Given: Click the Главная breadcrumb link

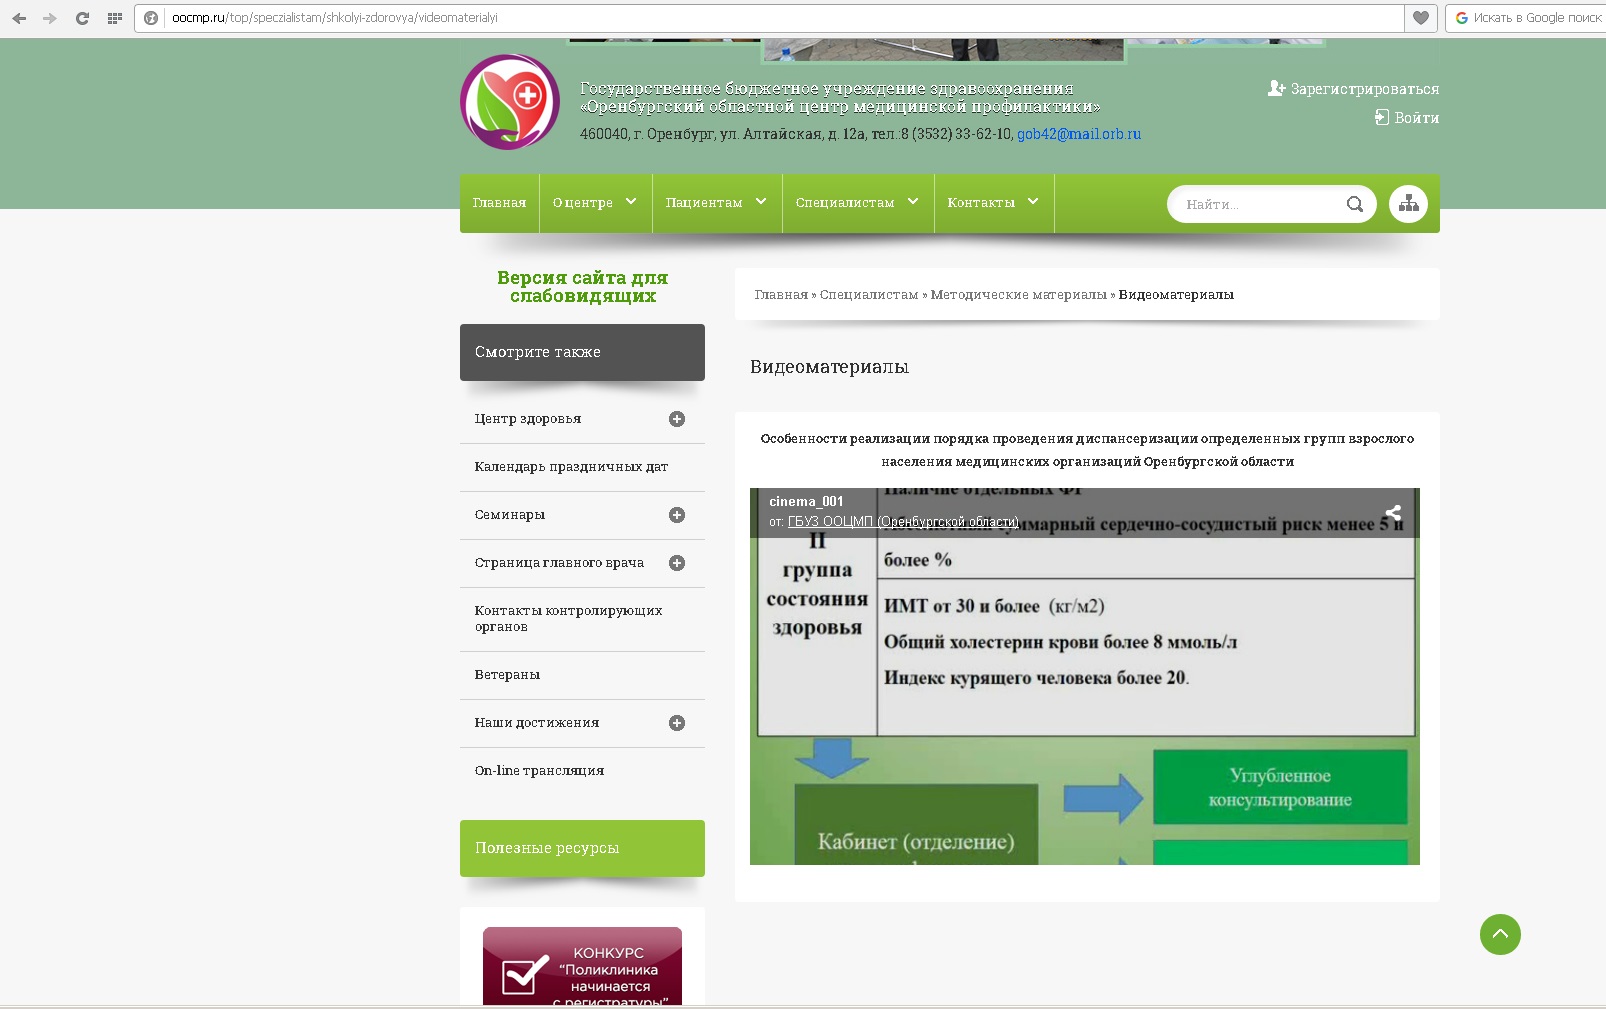Looking at the screenshot, I should tap(781, 295).
